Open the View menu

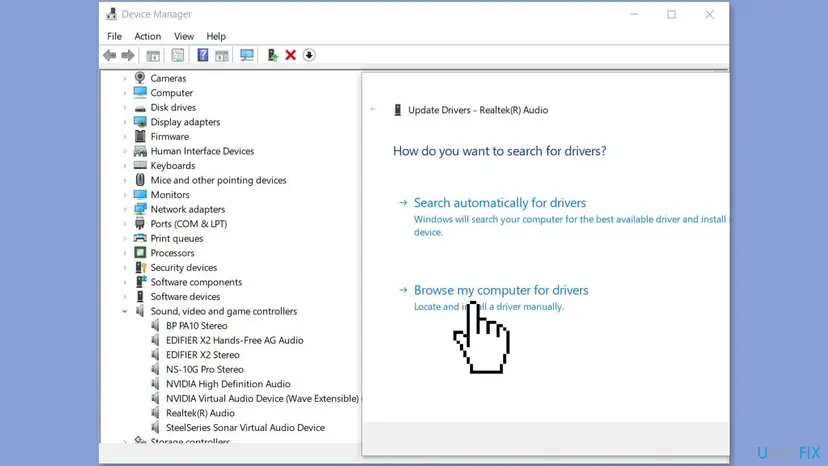click(x=184, y=36)
